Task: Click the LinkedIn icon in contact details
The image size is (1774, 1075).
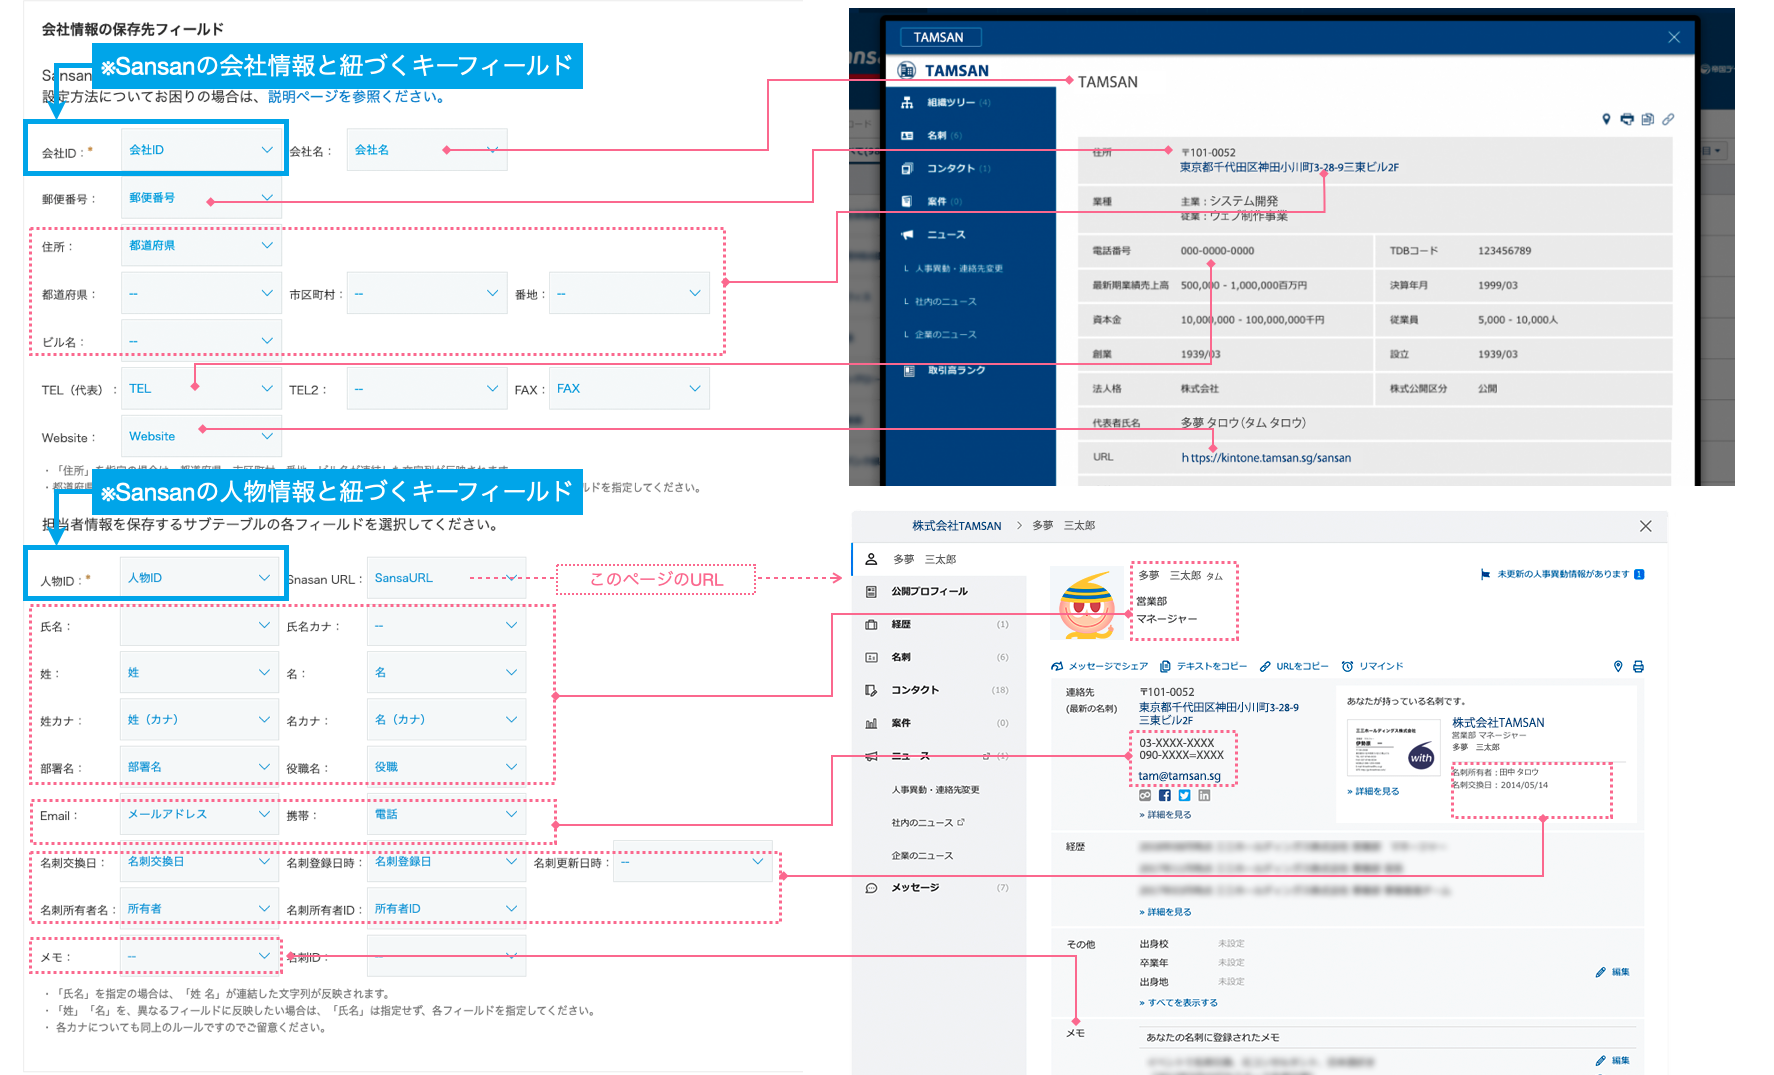Action: coord(1204,796)
